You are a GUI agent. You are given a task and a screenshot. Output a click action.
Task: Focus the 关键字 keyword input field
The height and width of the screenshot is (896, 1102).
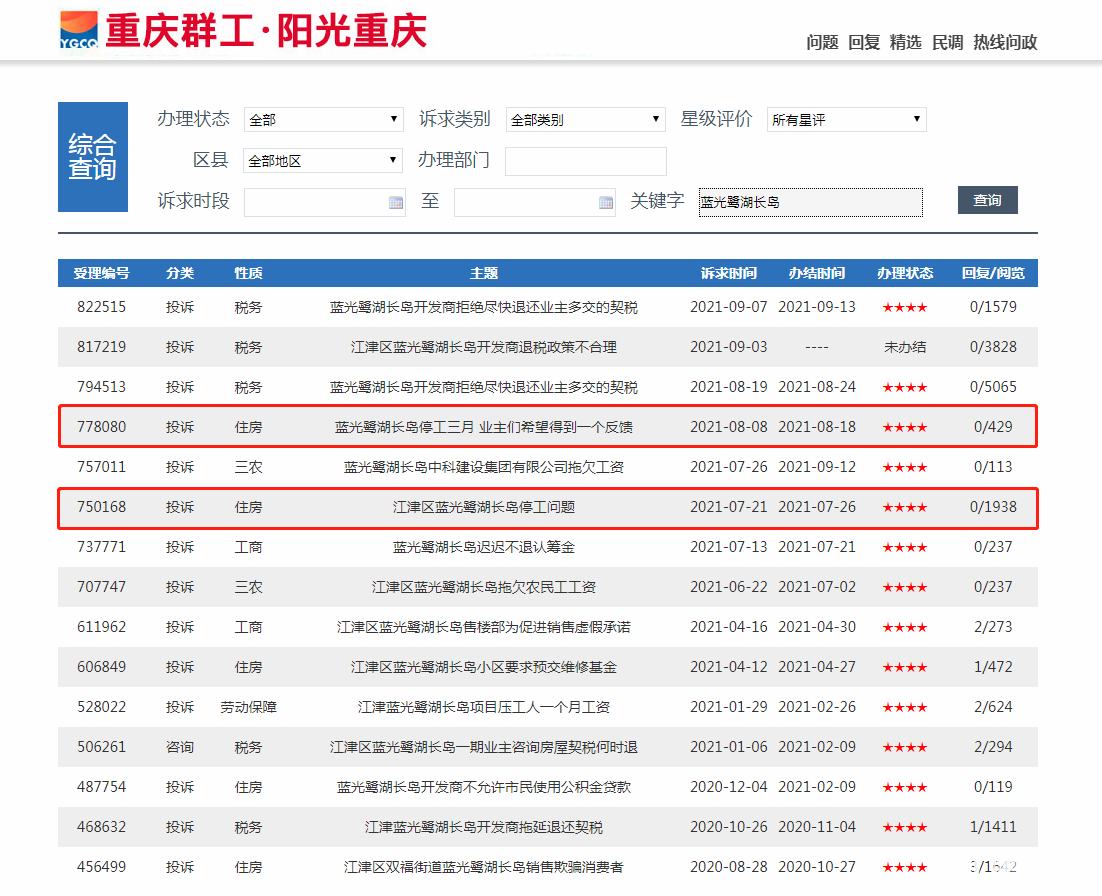click(x=810, y=202)
